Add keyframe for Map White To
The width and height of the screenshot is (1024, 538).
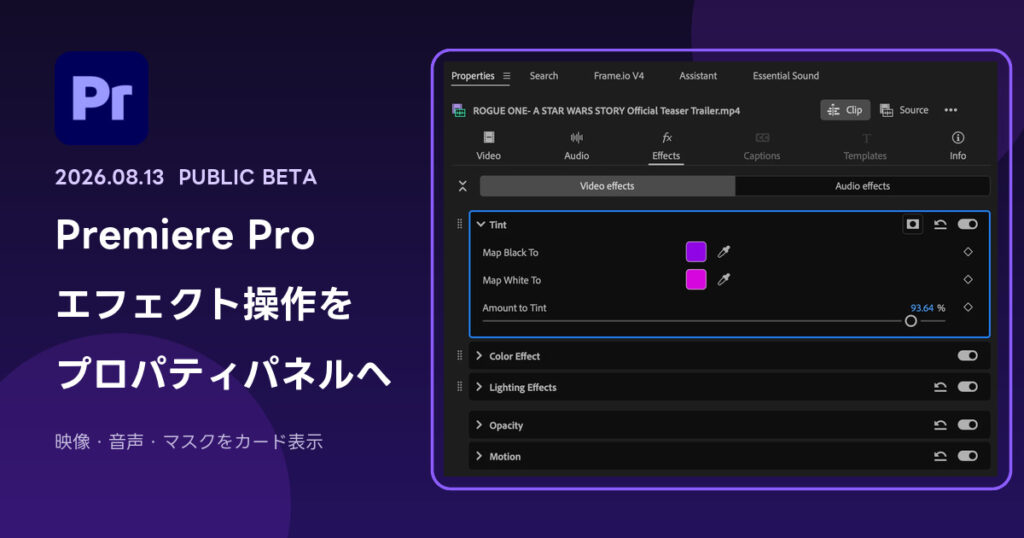pyautogui.click(x=968, y=279)
